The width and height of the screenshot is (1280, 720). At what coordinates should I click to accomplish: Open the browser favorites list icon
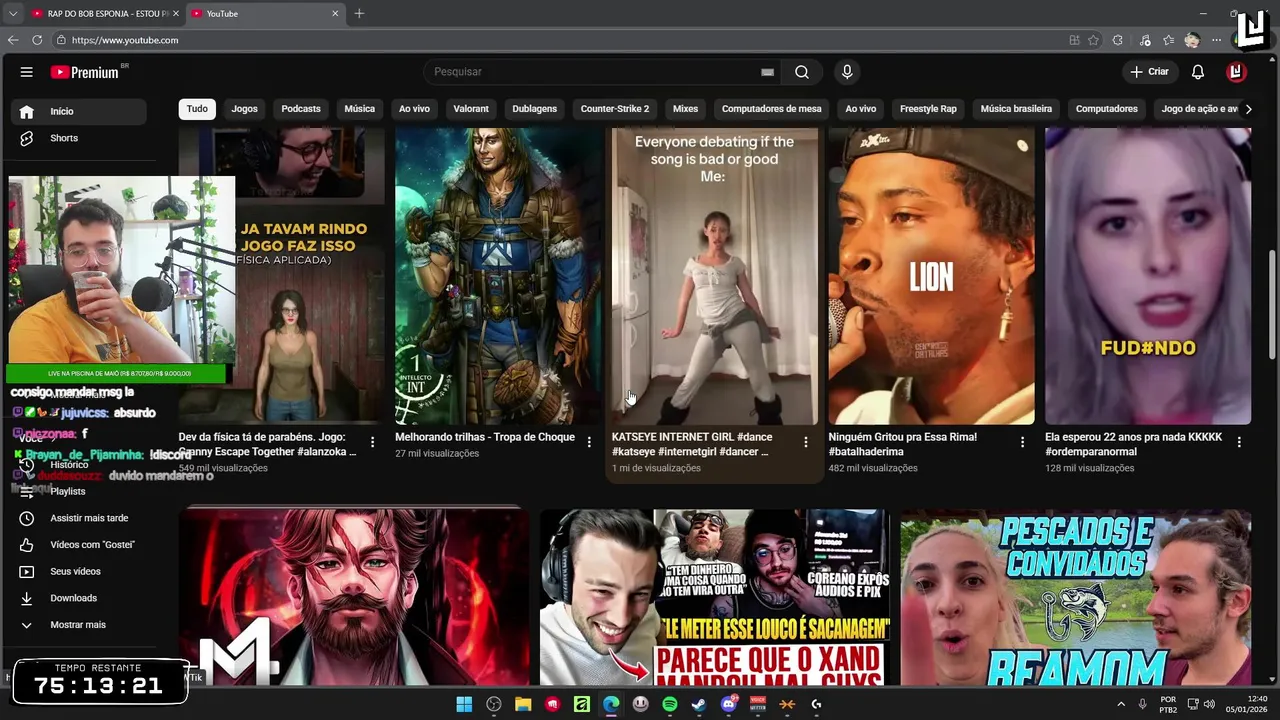[1168, 40]
